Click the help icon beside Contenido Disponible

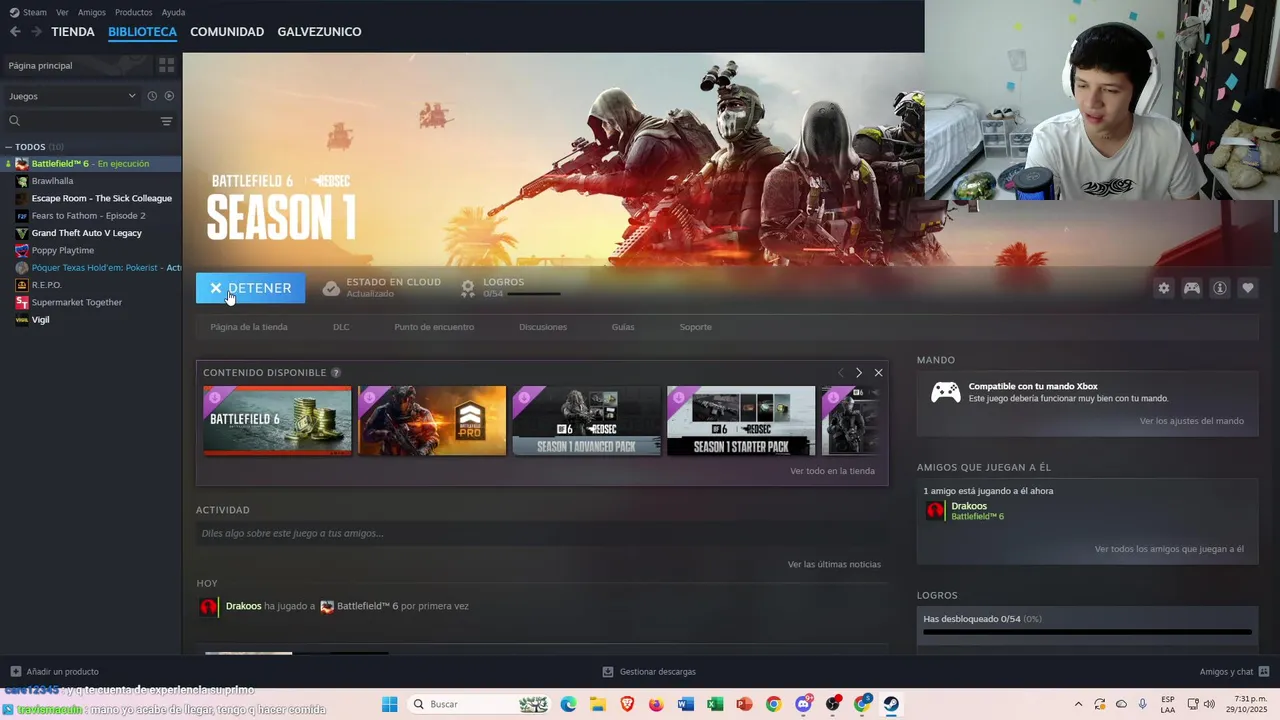point(336,373)
